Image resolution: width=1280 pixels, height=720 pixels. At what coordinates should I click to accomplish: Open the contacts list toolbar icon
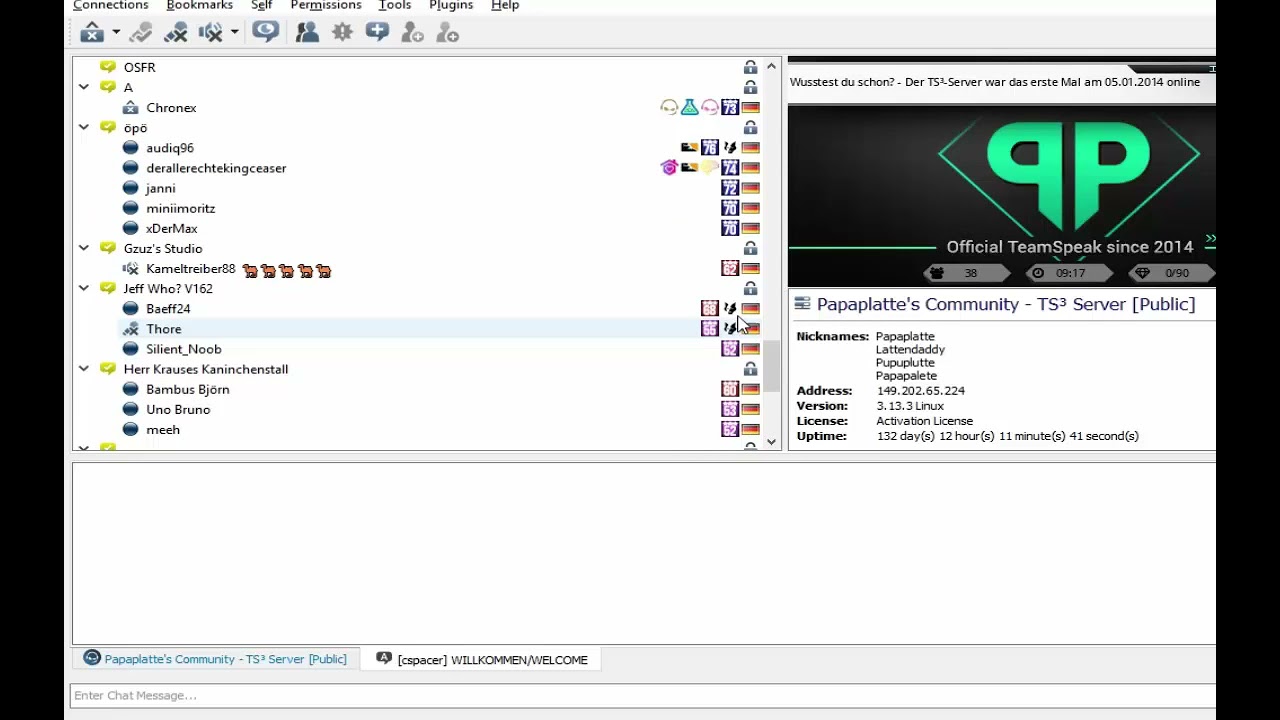tap(307, 33)
